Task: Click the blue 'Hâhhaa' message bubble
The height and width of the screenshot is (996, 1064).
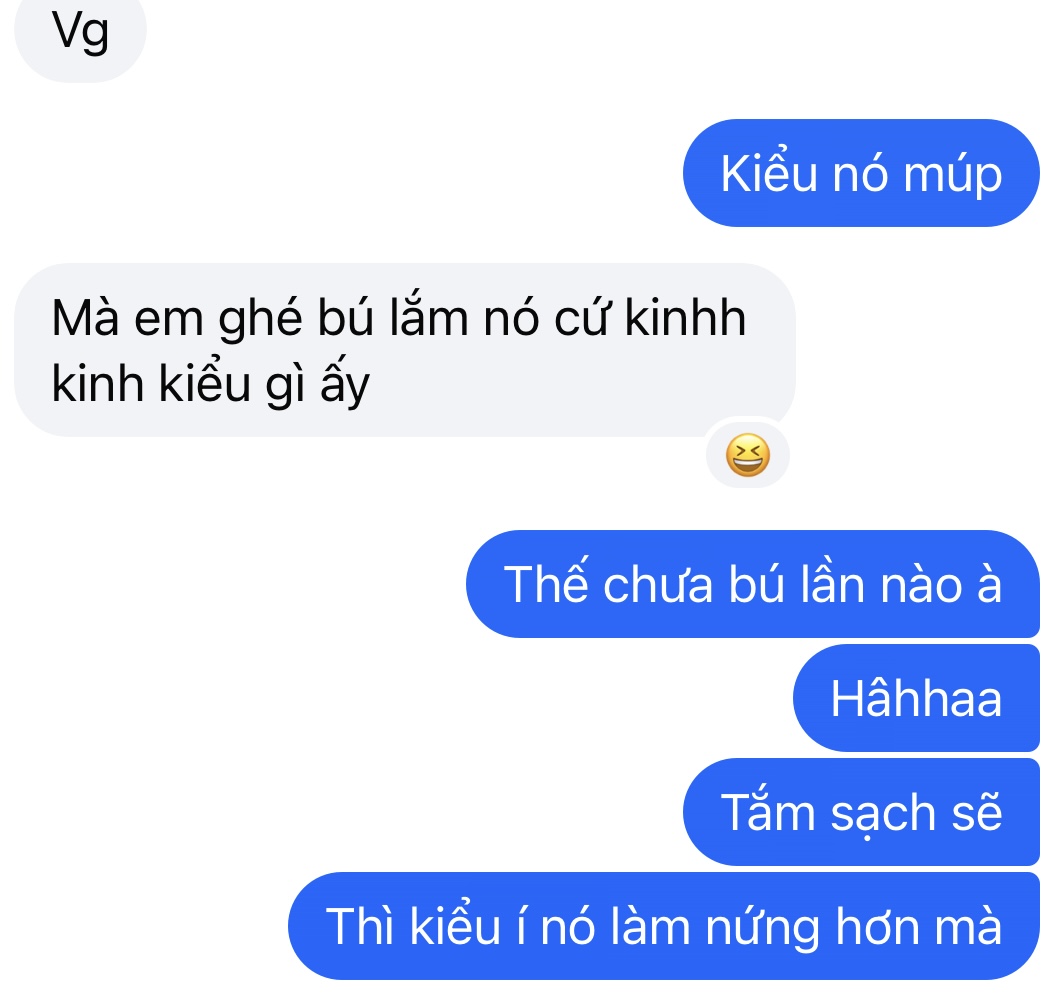Action: click(916, 698)
